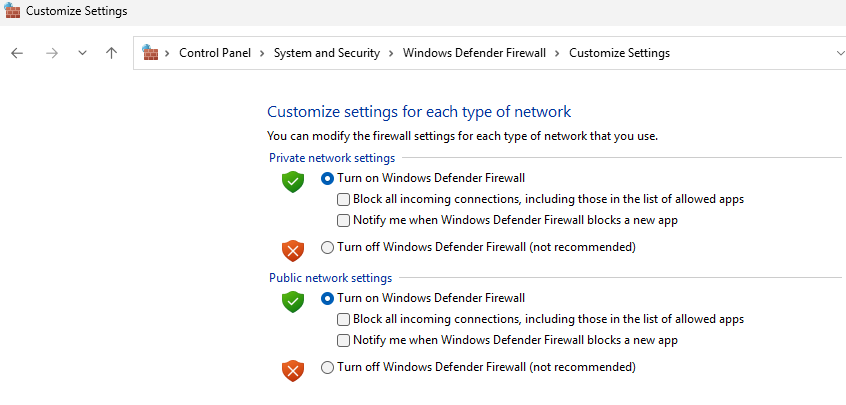Navigate to Windows Defender Firewall breadcrumb

pos(474,53)
